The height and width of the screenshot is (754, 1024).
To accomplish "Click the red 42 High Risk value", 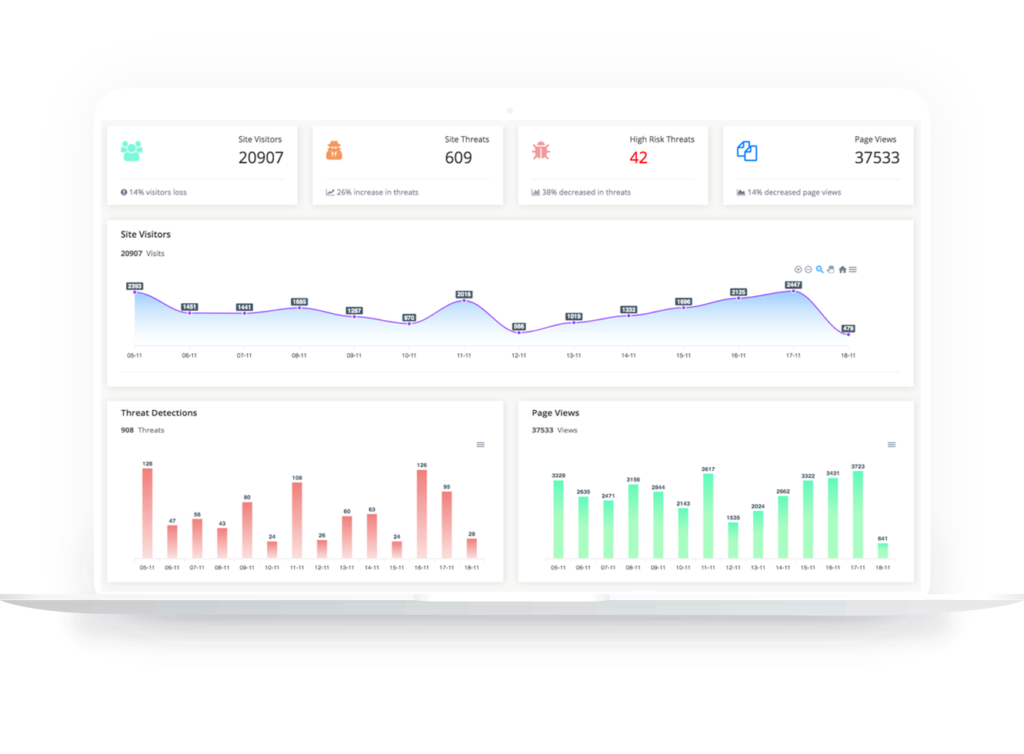I will click(x=638, y=158).
